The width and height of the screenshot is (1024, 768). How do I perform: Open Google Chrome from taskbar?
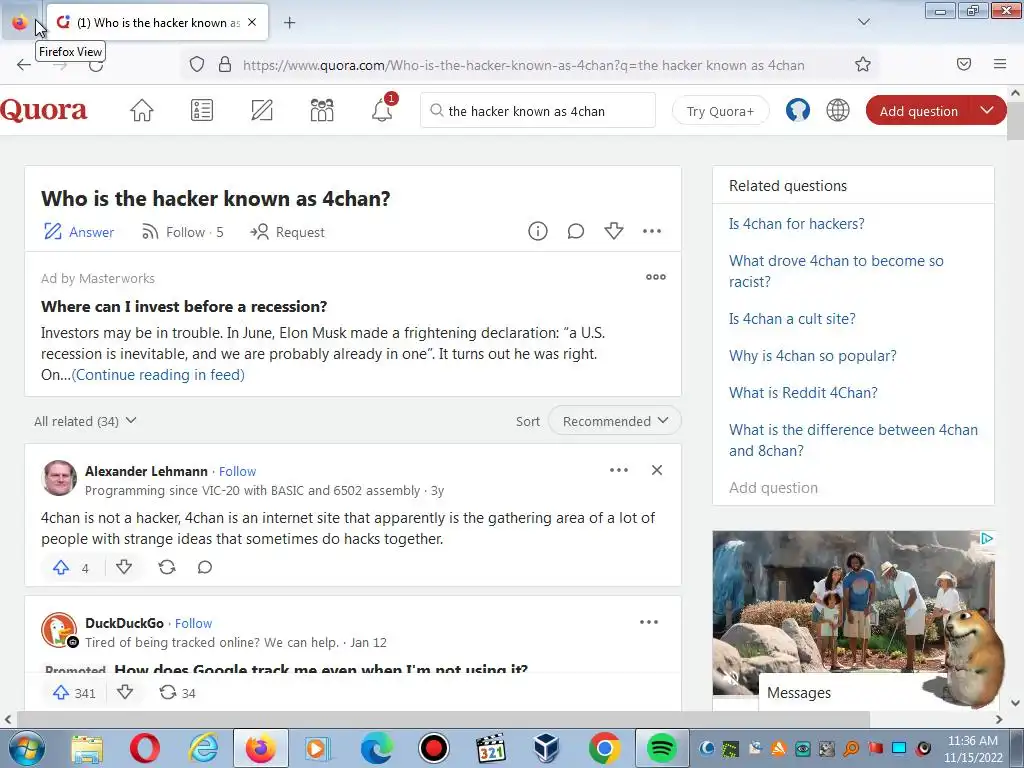tap(605, 748)
